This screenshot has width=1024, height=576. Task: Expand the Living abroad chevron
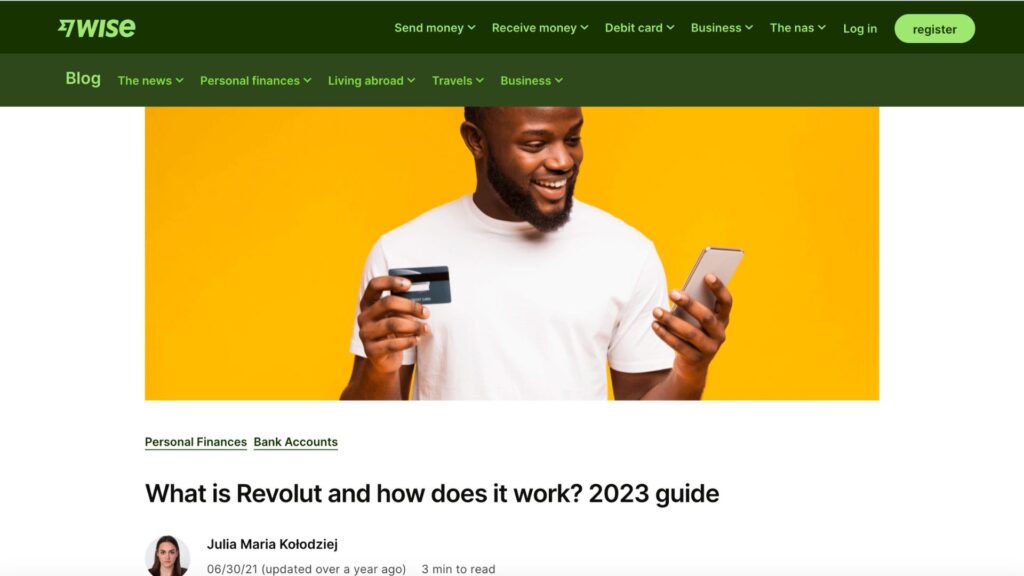click(411, 80)
